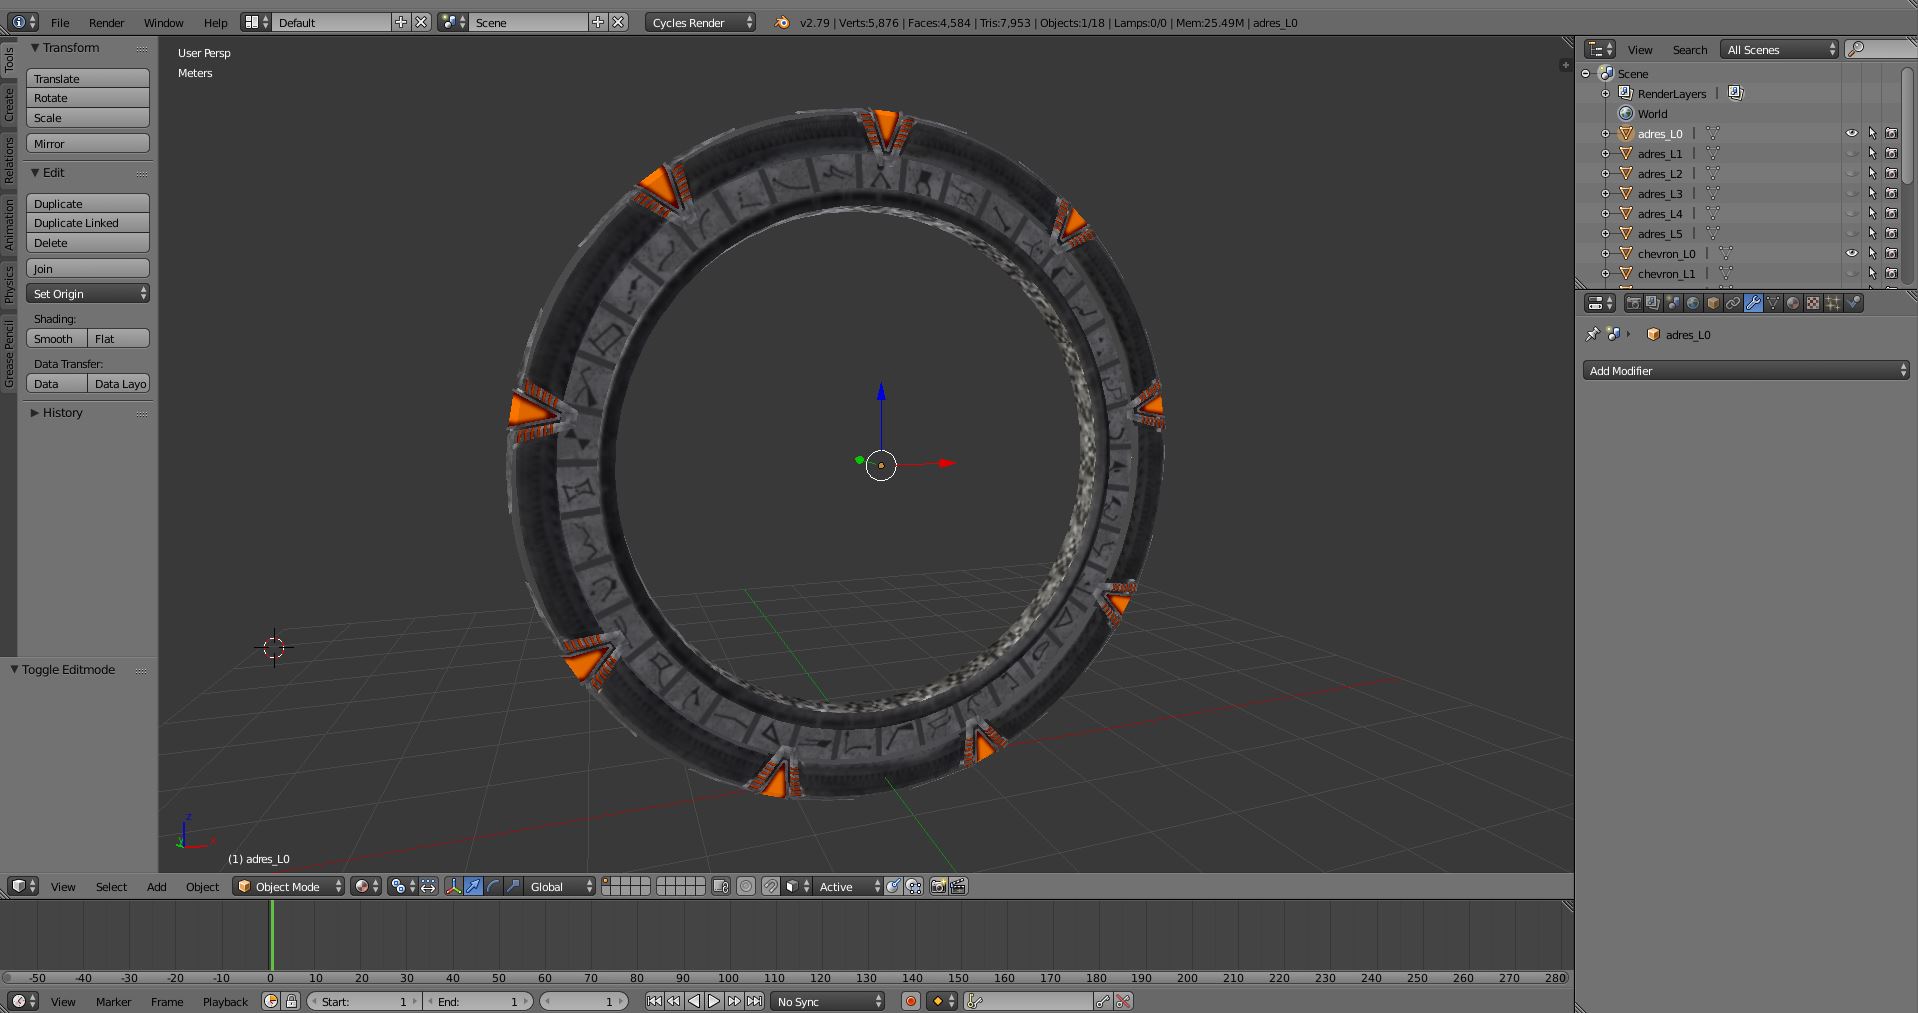Image resolution: width=1918 pixels, height=1013 pixels.
Task: Jump to first frame in timeline
Action: tap(654, 1001)
